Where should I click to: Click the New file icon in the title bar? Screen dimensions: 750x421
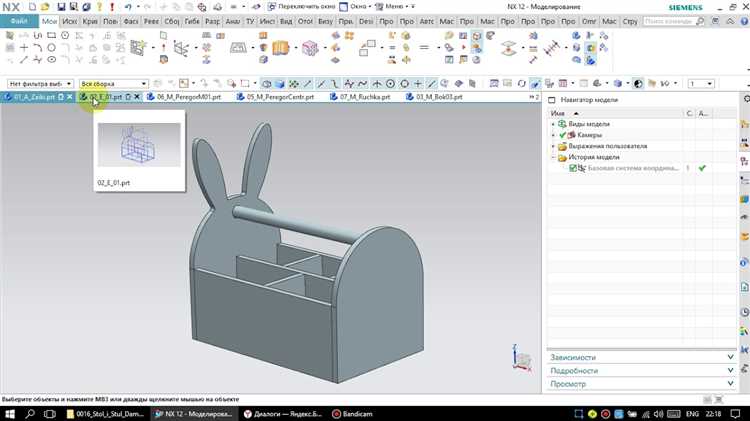tap(33, 7)
